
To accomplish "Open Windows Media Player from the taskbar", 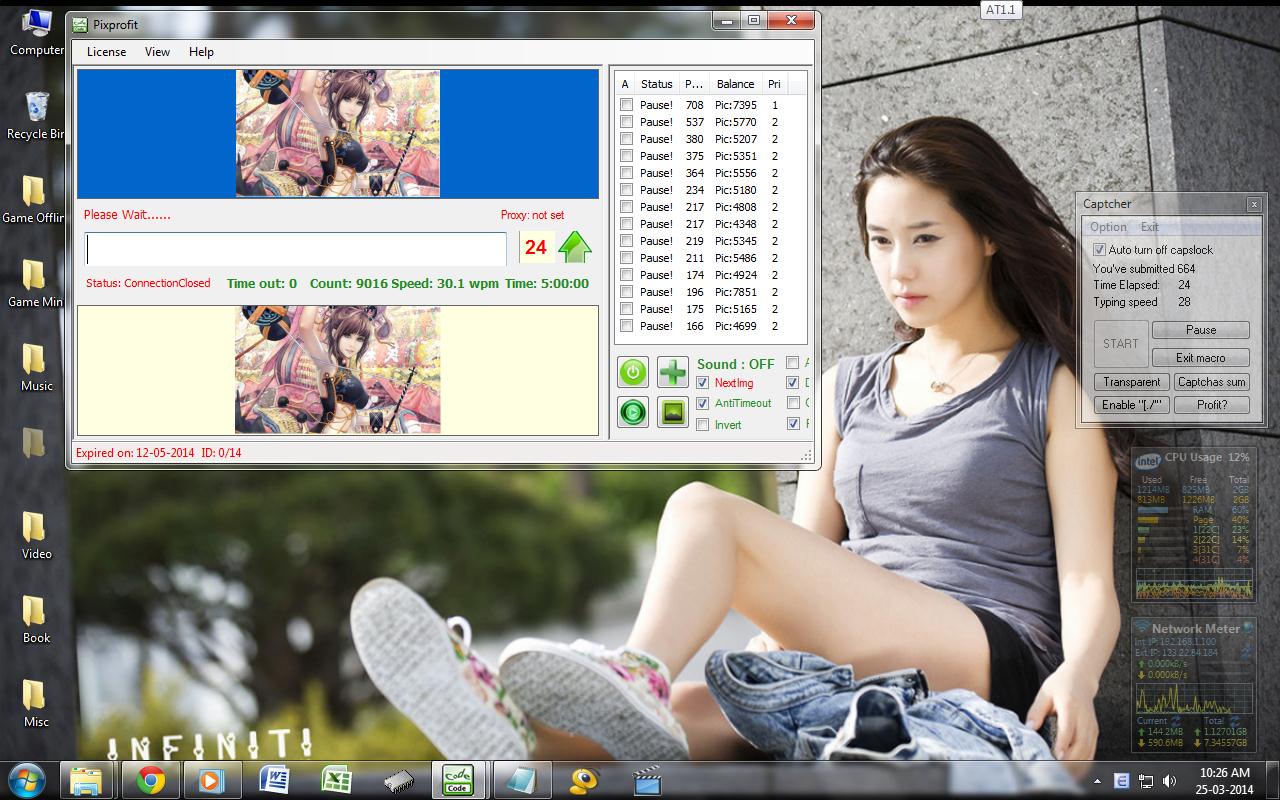I will 211,780.
